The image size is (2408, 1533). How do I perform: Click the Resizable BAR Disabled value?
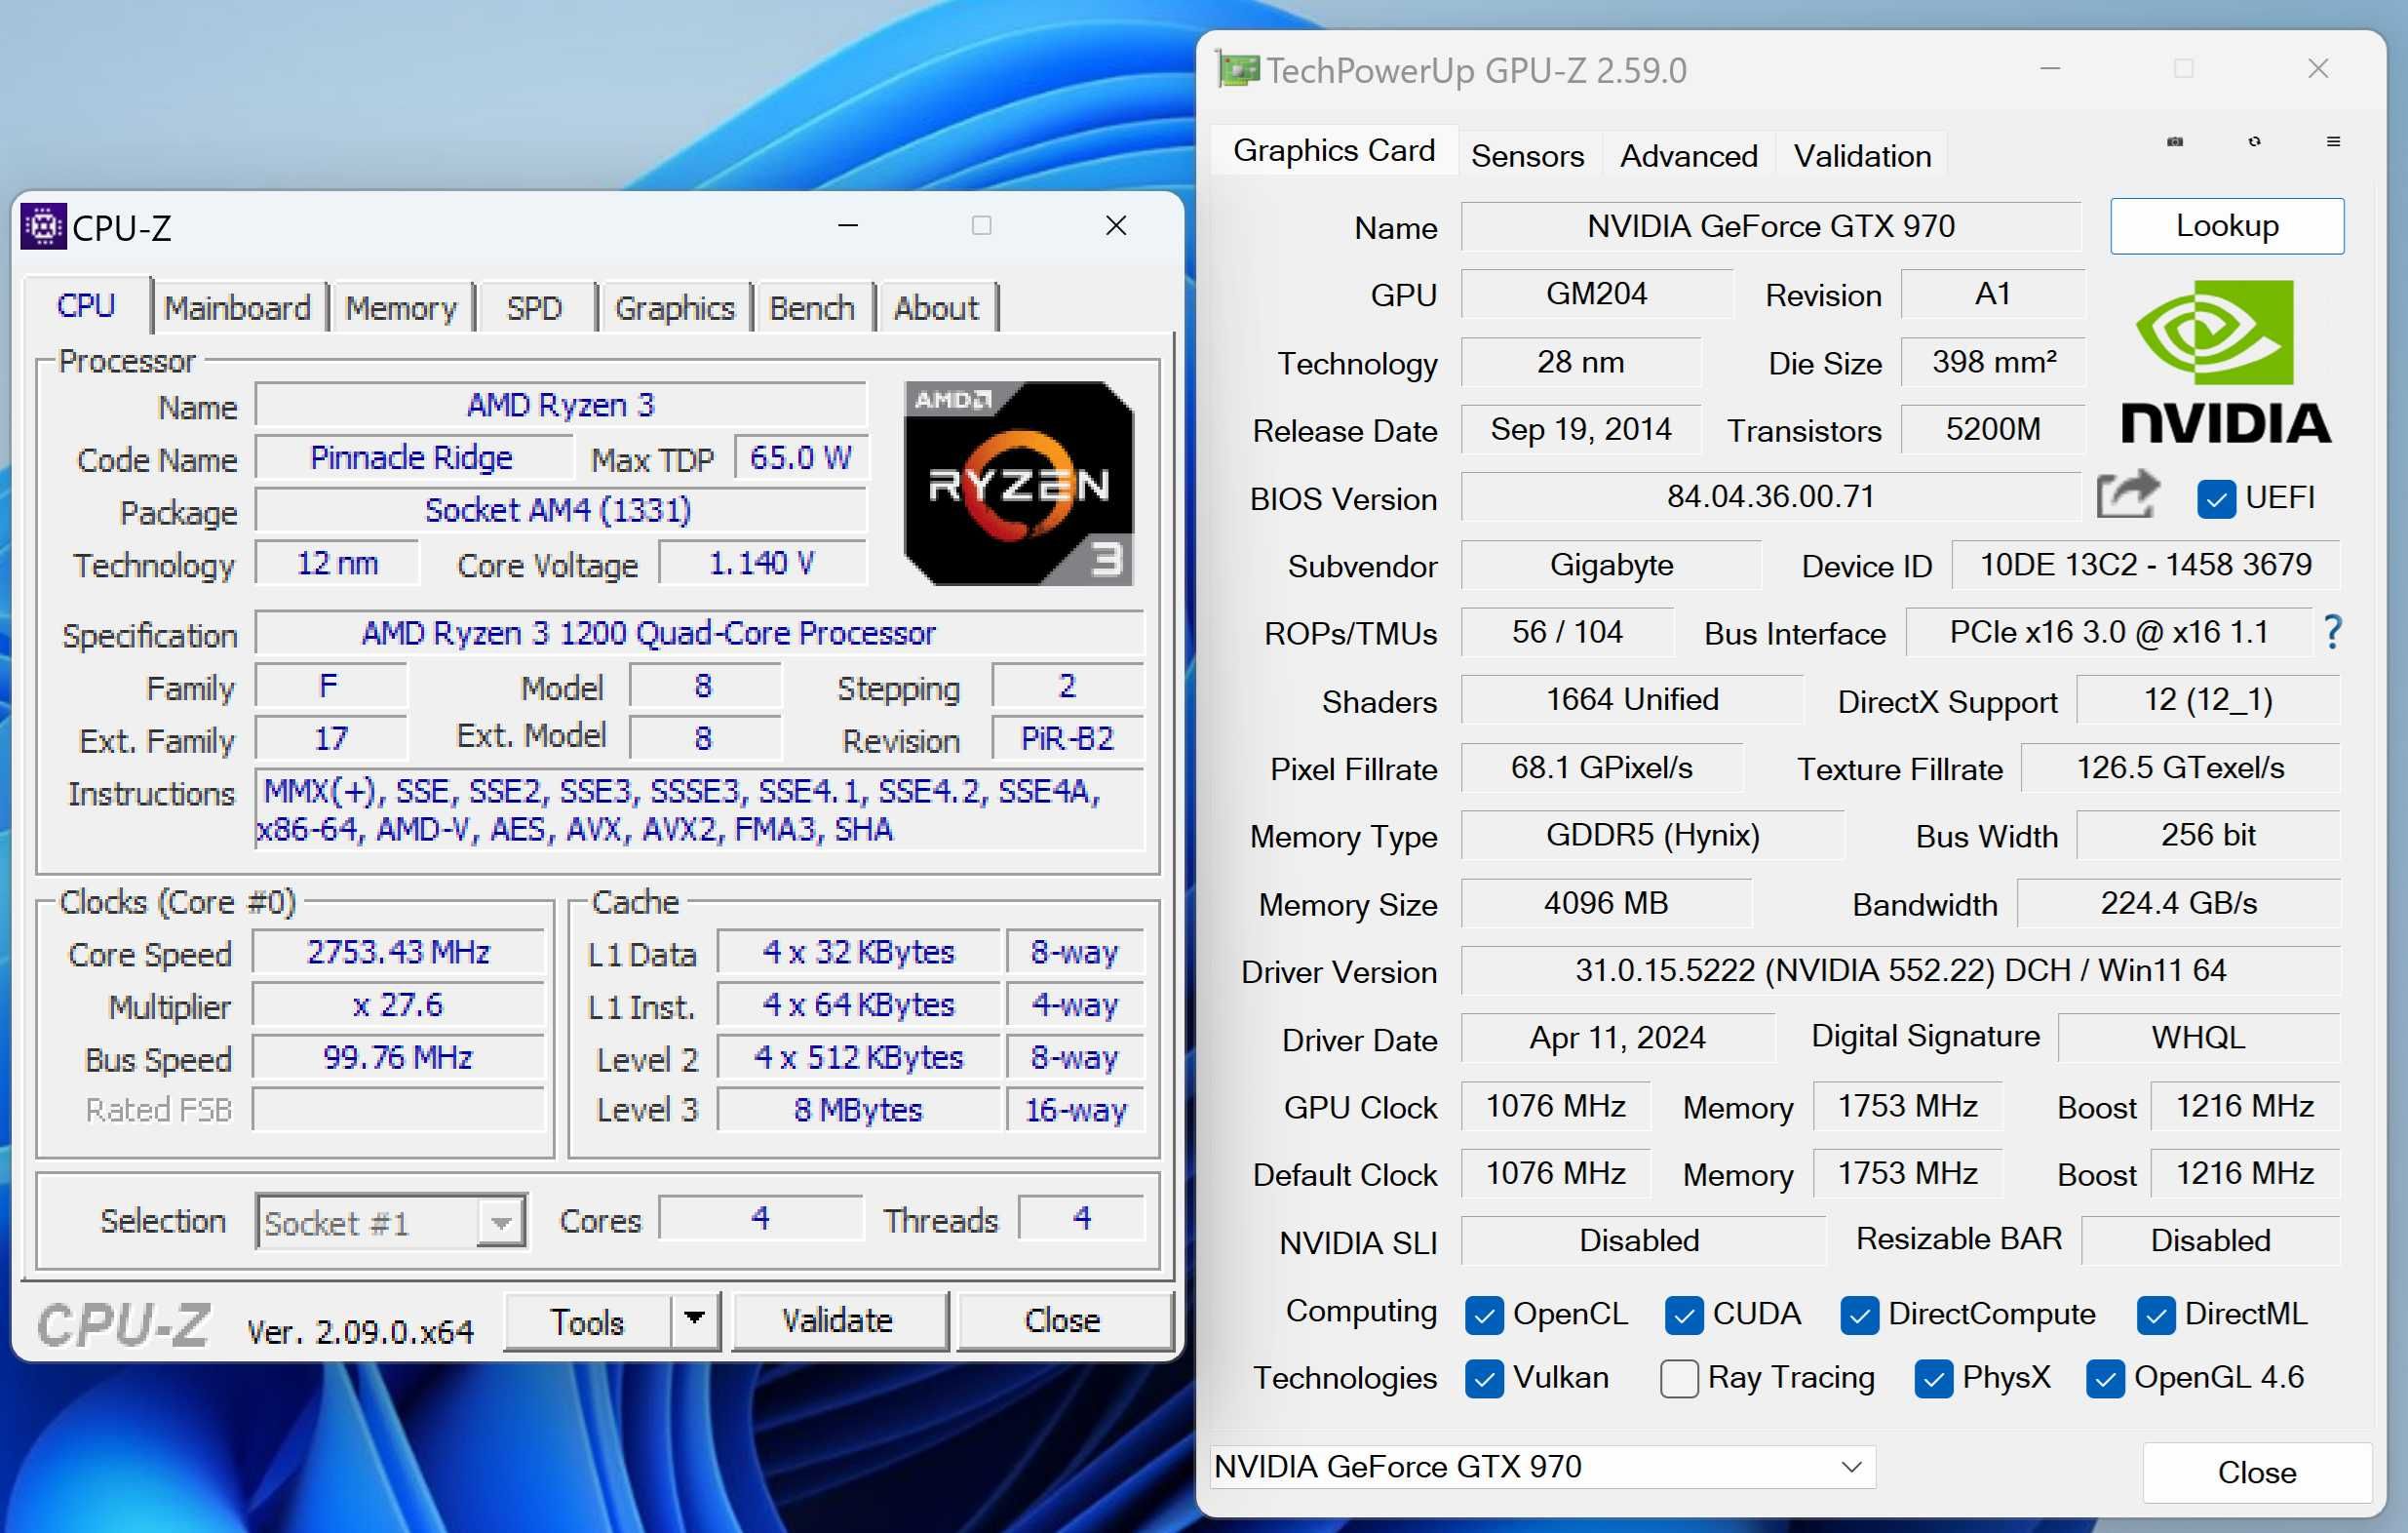click(2210, 1240)
